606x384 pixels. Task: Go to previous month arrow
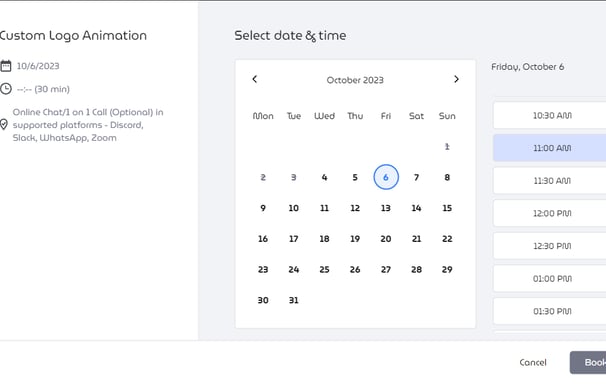(255, 79)
